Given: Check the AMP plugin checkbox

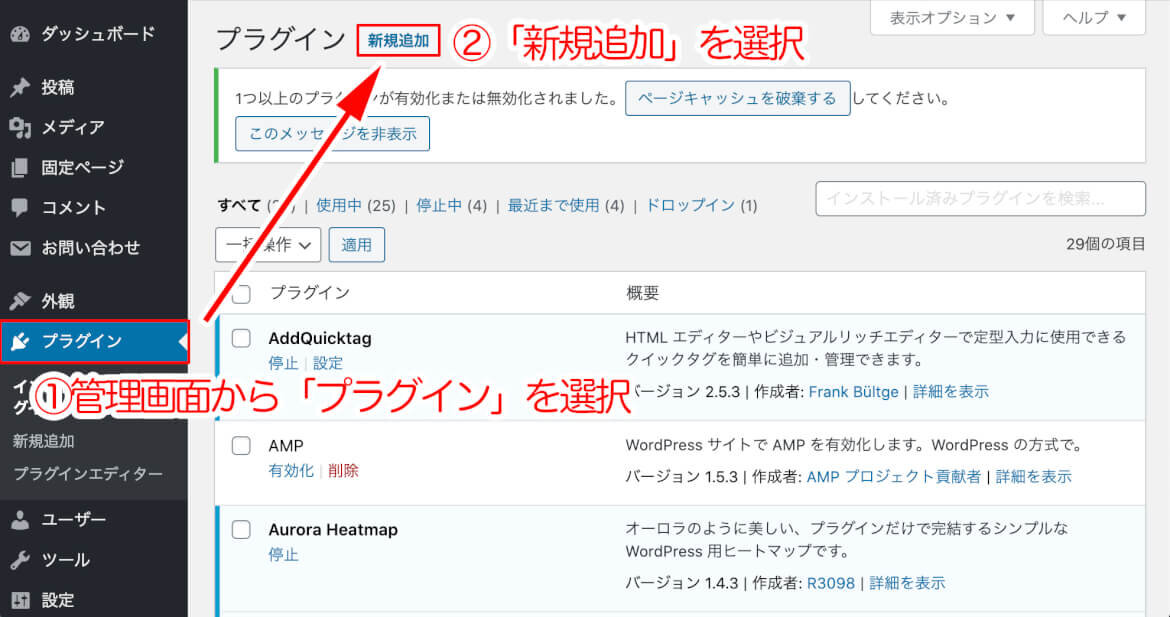Looking at the screenshot, I should (x=241, y=445).
